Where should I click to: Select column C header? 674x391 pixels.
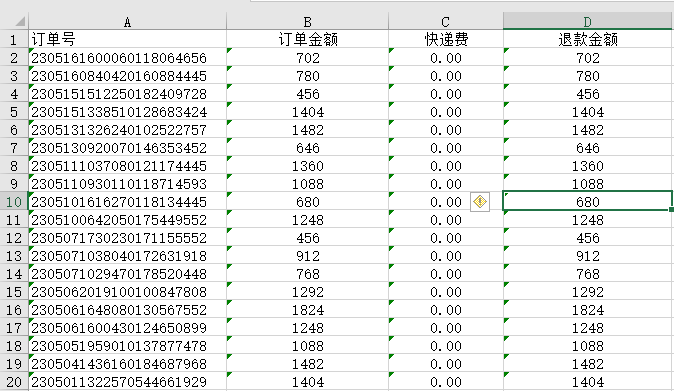click(x=446, y=21)
